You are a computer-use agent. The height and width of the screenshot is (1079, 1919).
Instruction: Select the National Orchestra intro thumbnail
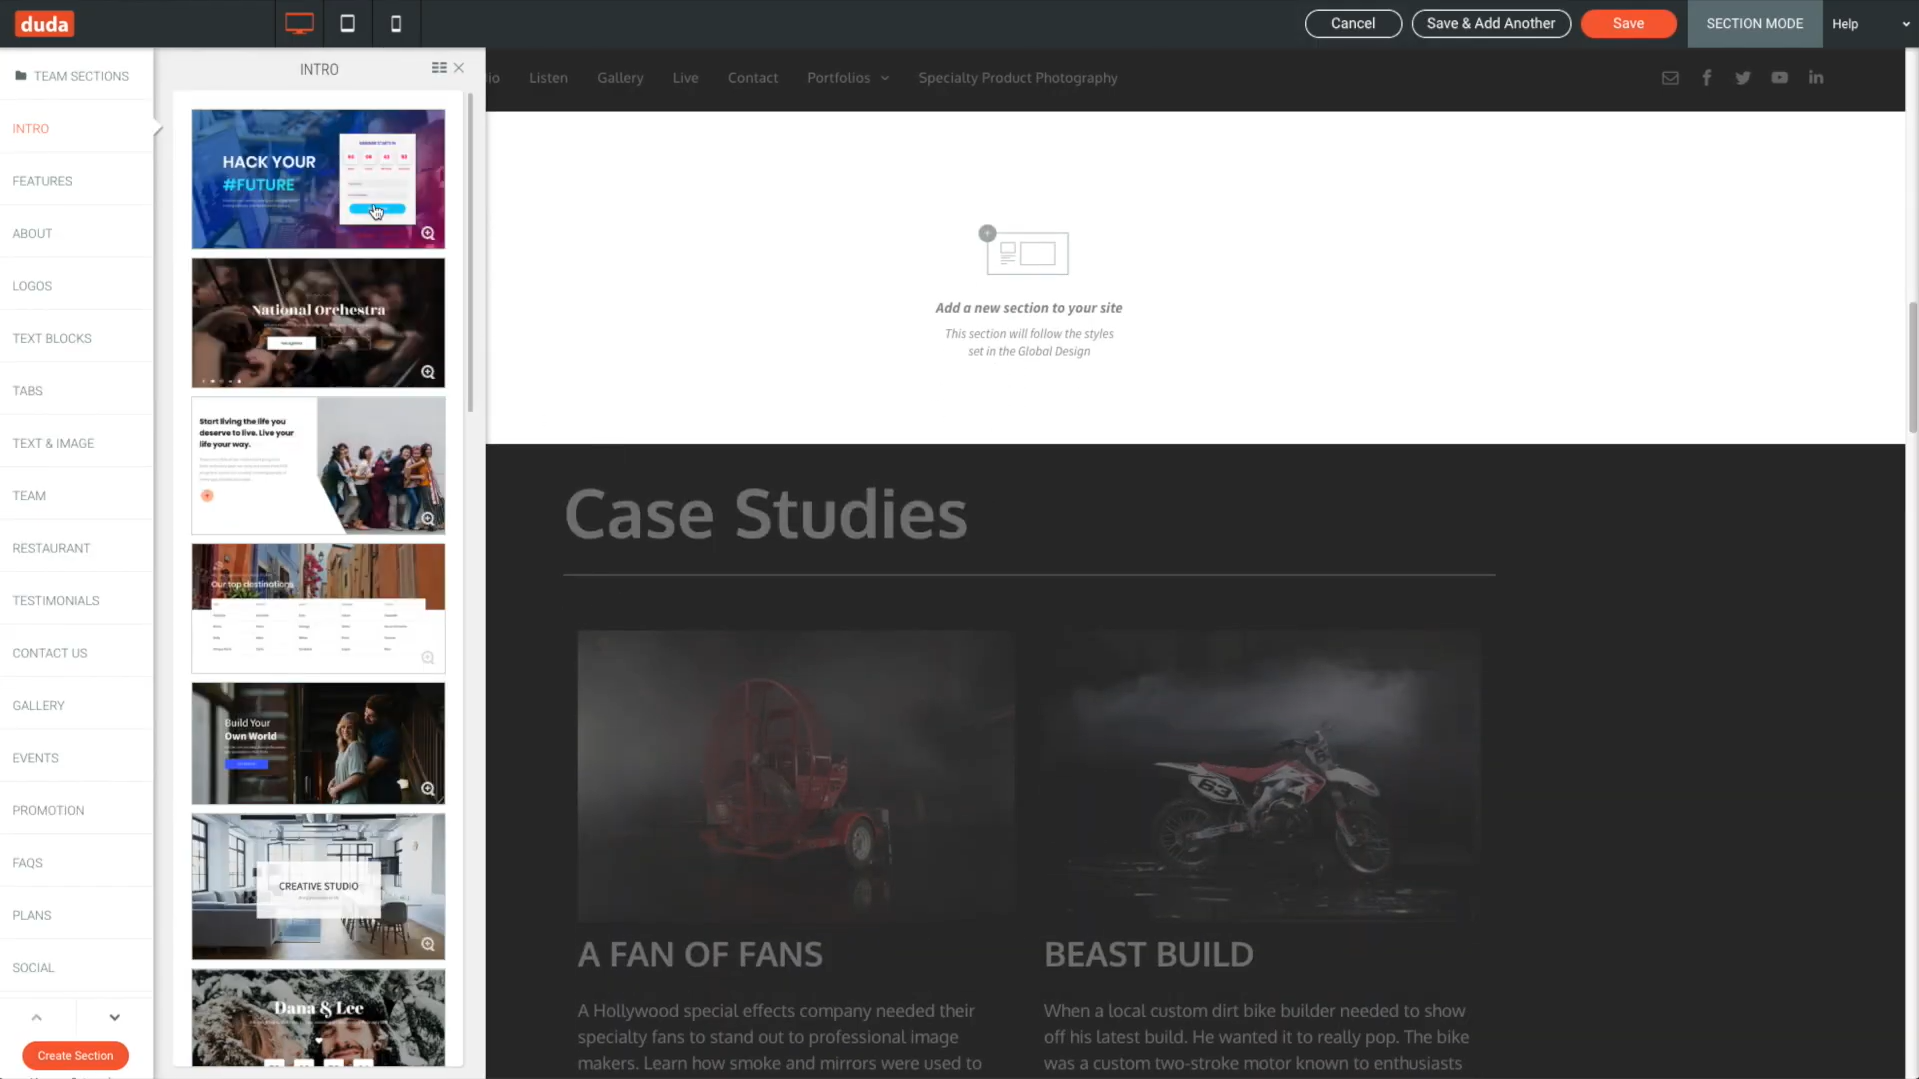[318, 322]
